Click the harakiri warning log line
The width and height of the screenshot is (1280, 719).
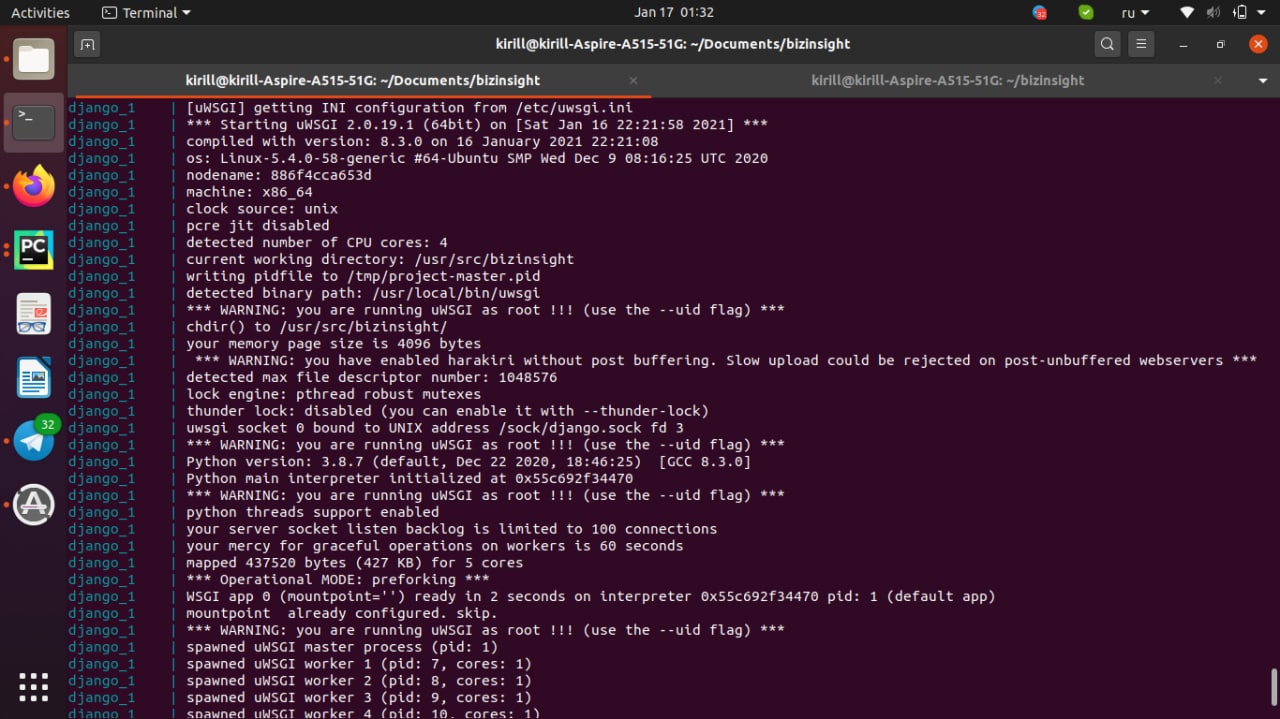point(726,360)
